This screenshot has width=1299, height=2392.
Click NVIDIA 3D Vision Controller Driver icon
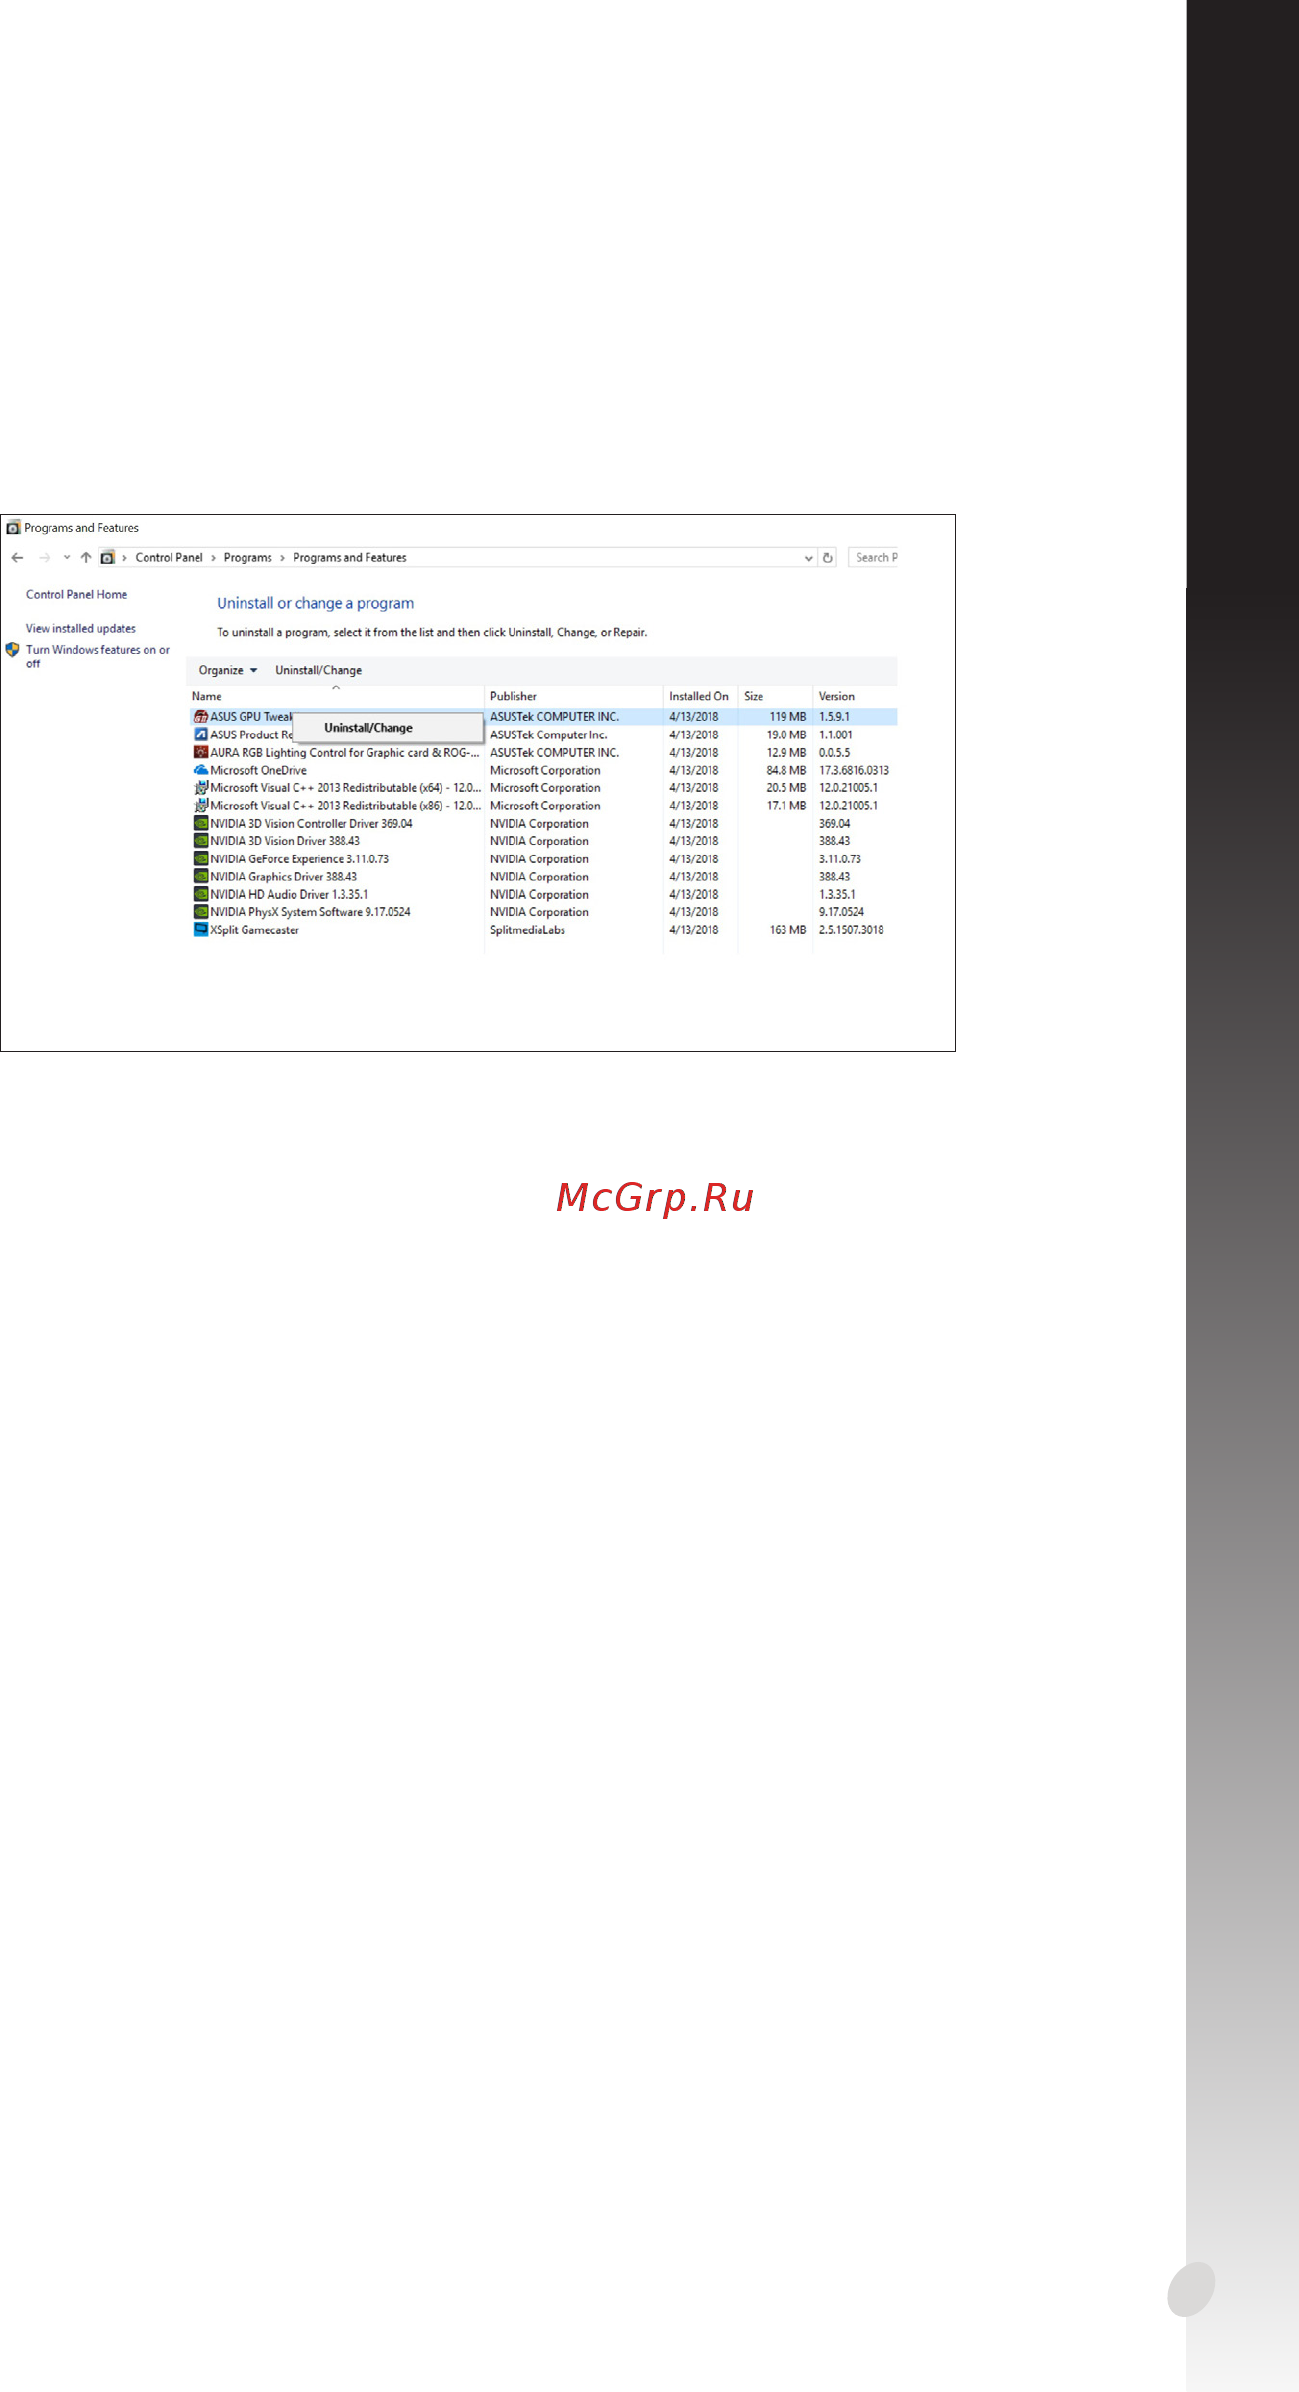[x=201, y=824]
